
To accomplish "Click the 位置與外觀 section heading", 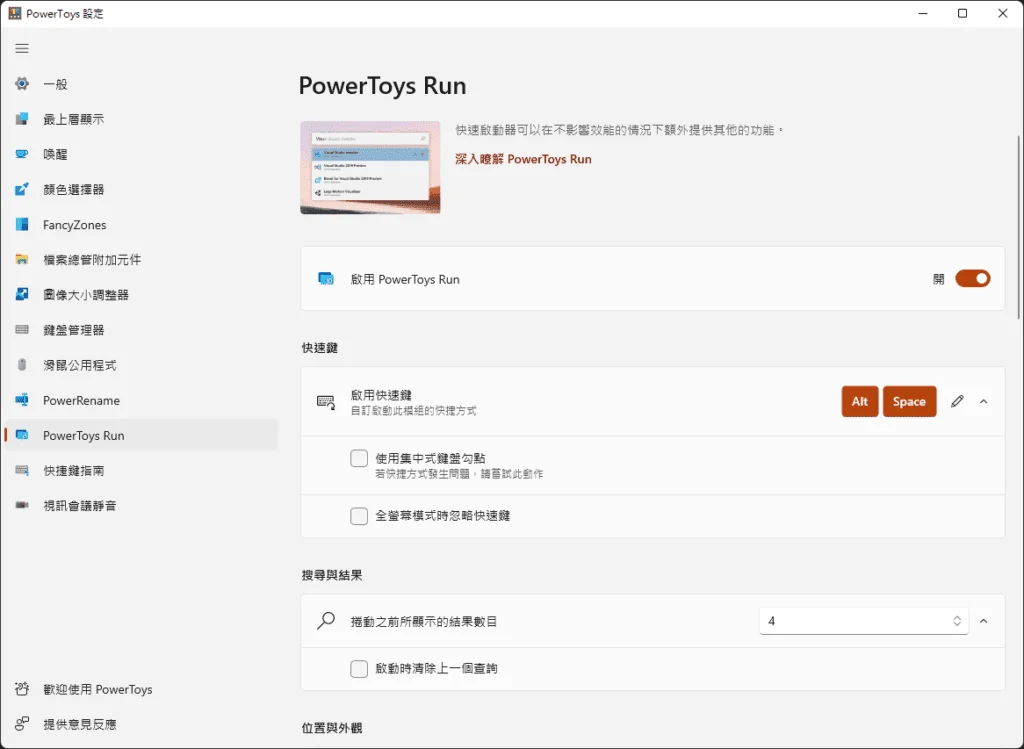I will [332, 728].
